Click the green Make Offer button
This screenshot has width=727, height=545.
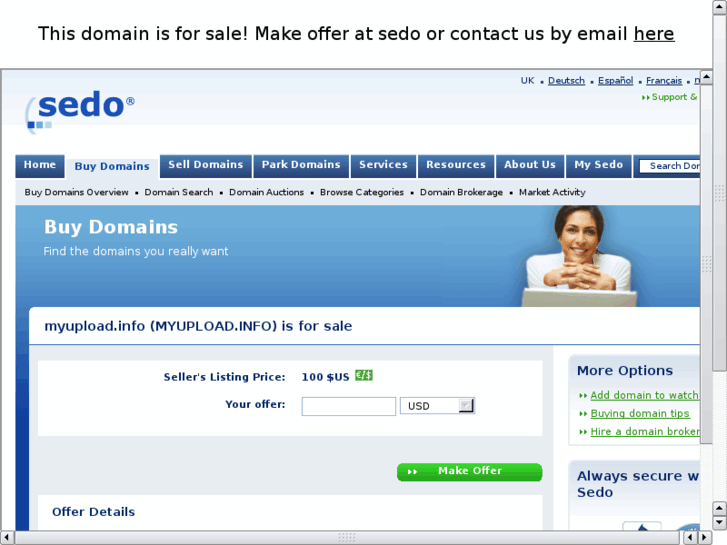coord(469,472)
